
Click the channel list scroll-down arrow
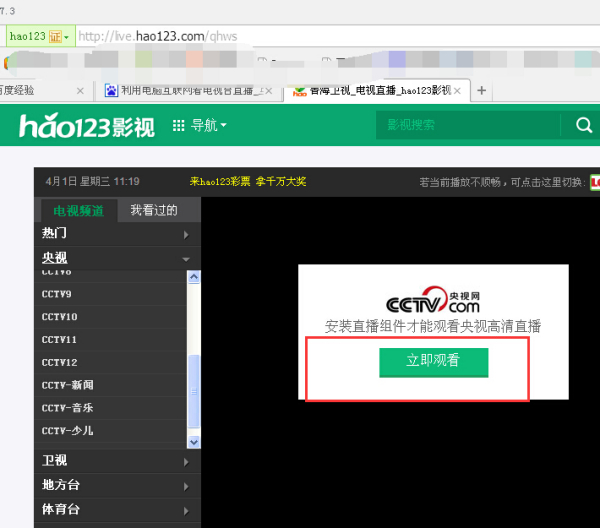194,442
